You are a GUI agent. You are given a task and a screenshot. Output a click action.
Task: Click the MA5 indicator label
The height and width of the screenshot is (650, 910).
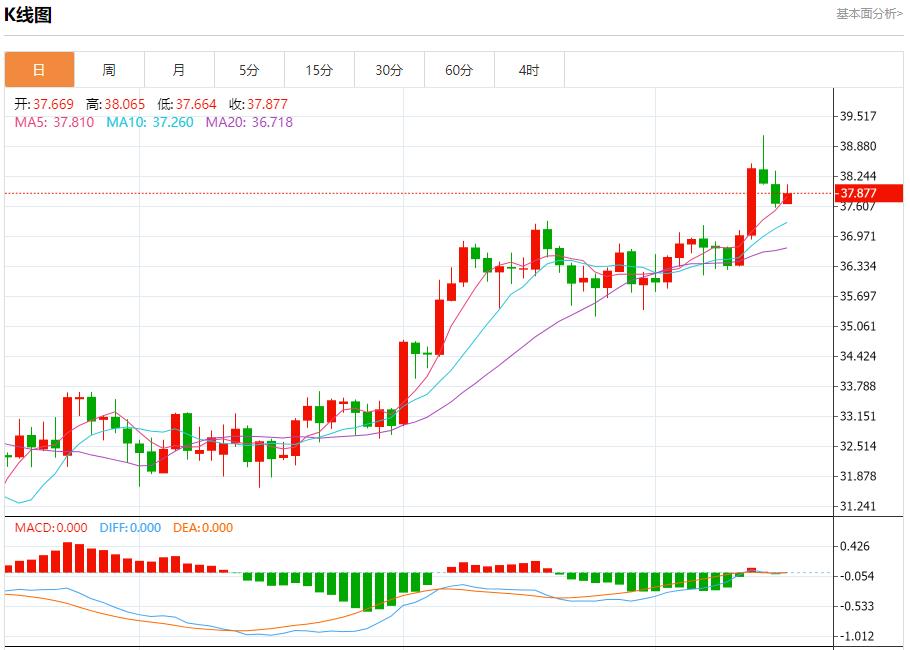(x=54, y=122)
